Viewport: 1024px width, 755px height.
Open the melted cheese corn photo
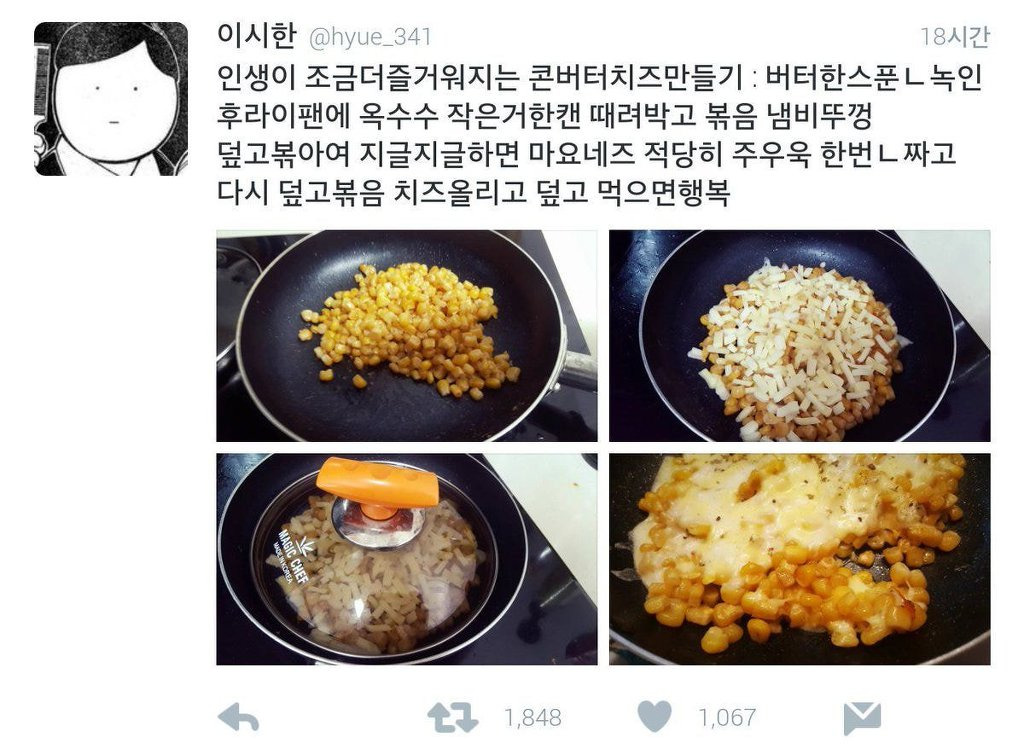(799, 559)
